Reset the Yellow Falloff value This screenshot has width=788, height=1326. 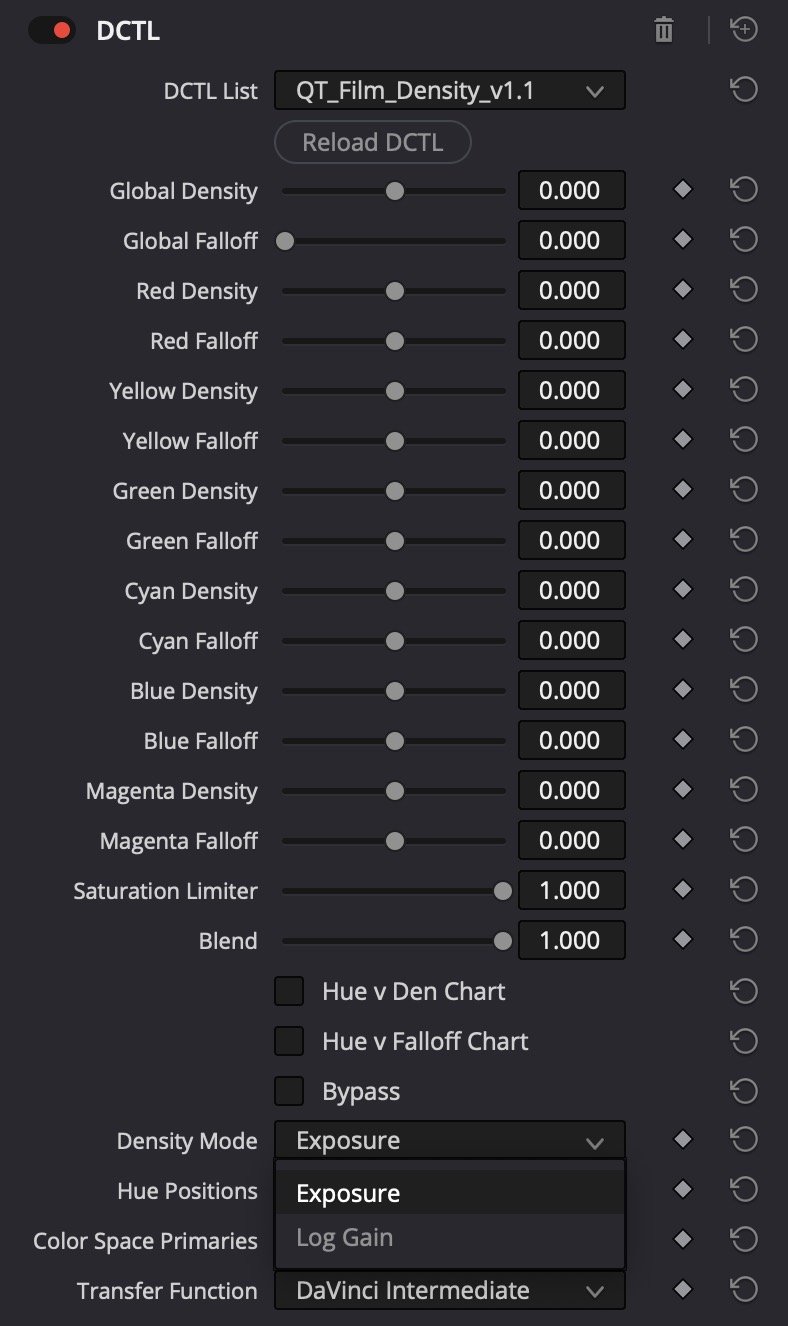pyautogui.click(x=743, y=440)
